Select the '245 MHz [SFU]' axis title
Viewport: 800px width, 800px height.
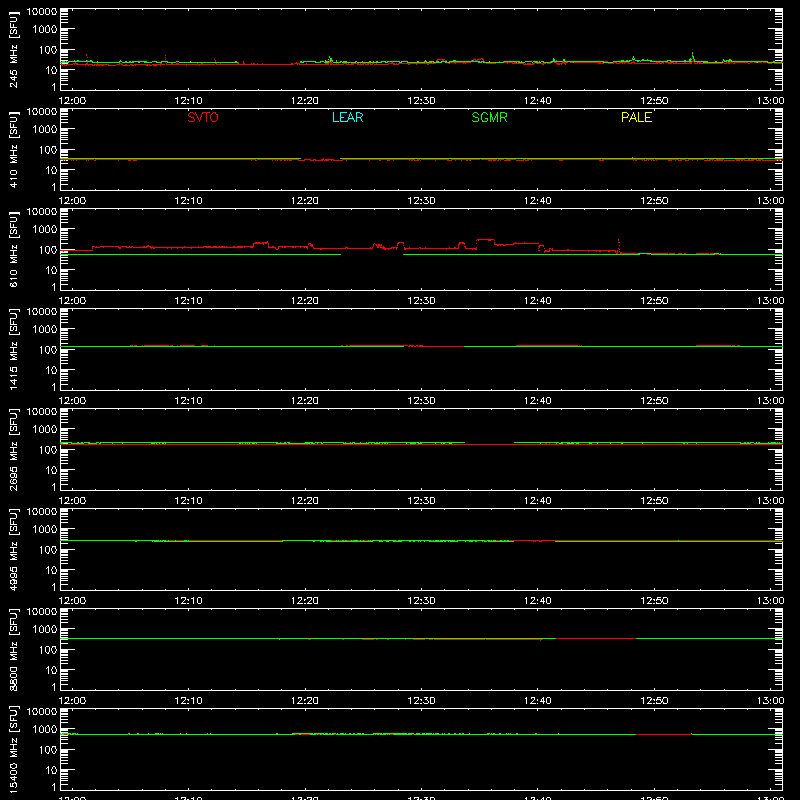click(14, 49)
